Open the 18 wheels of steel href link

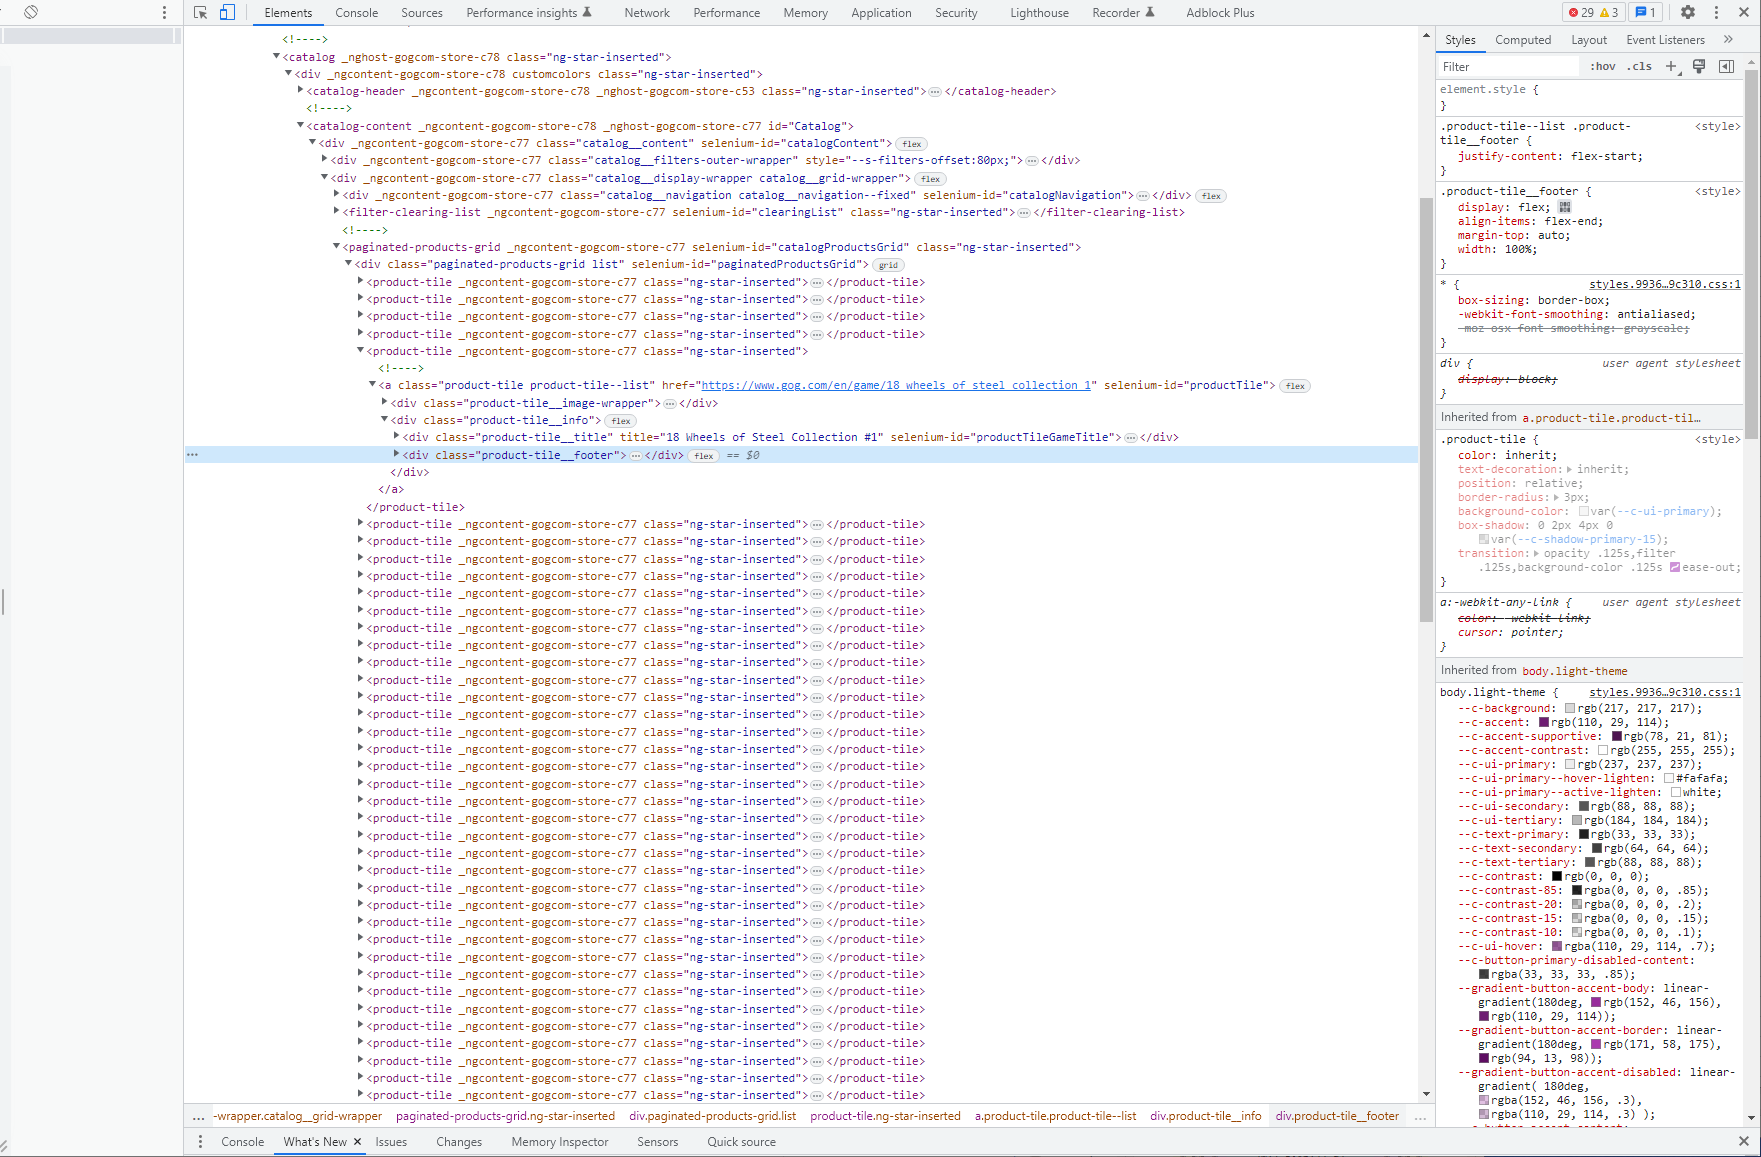pyautogui.click(x=896, y=386)
